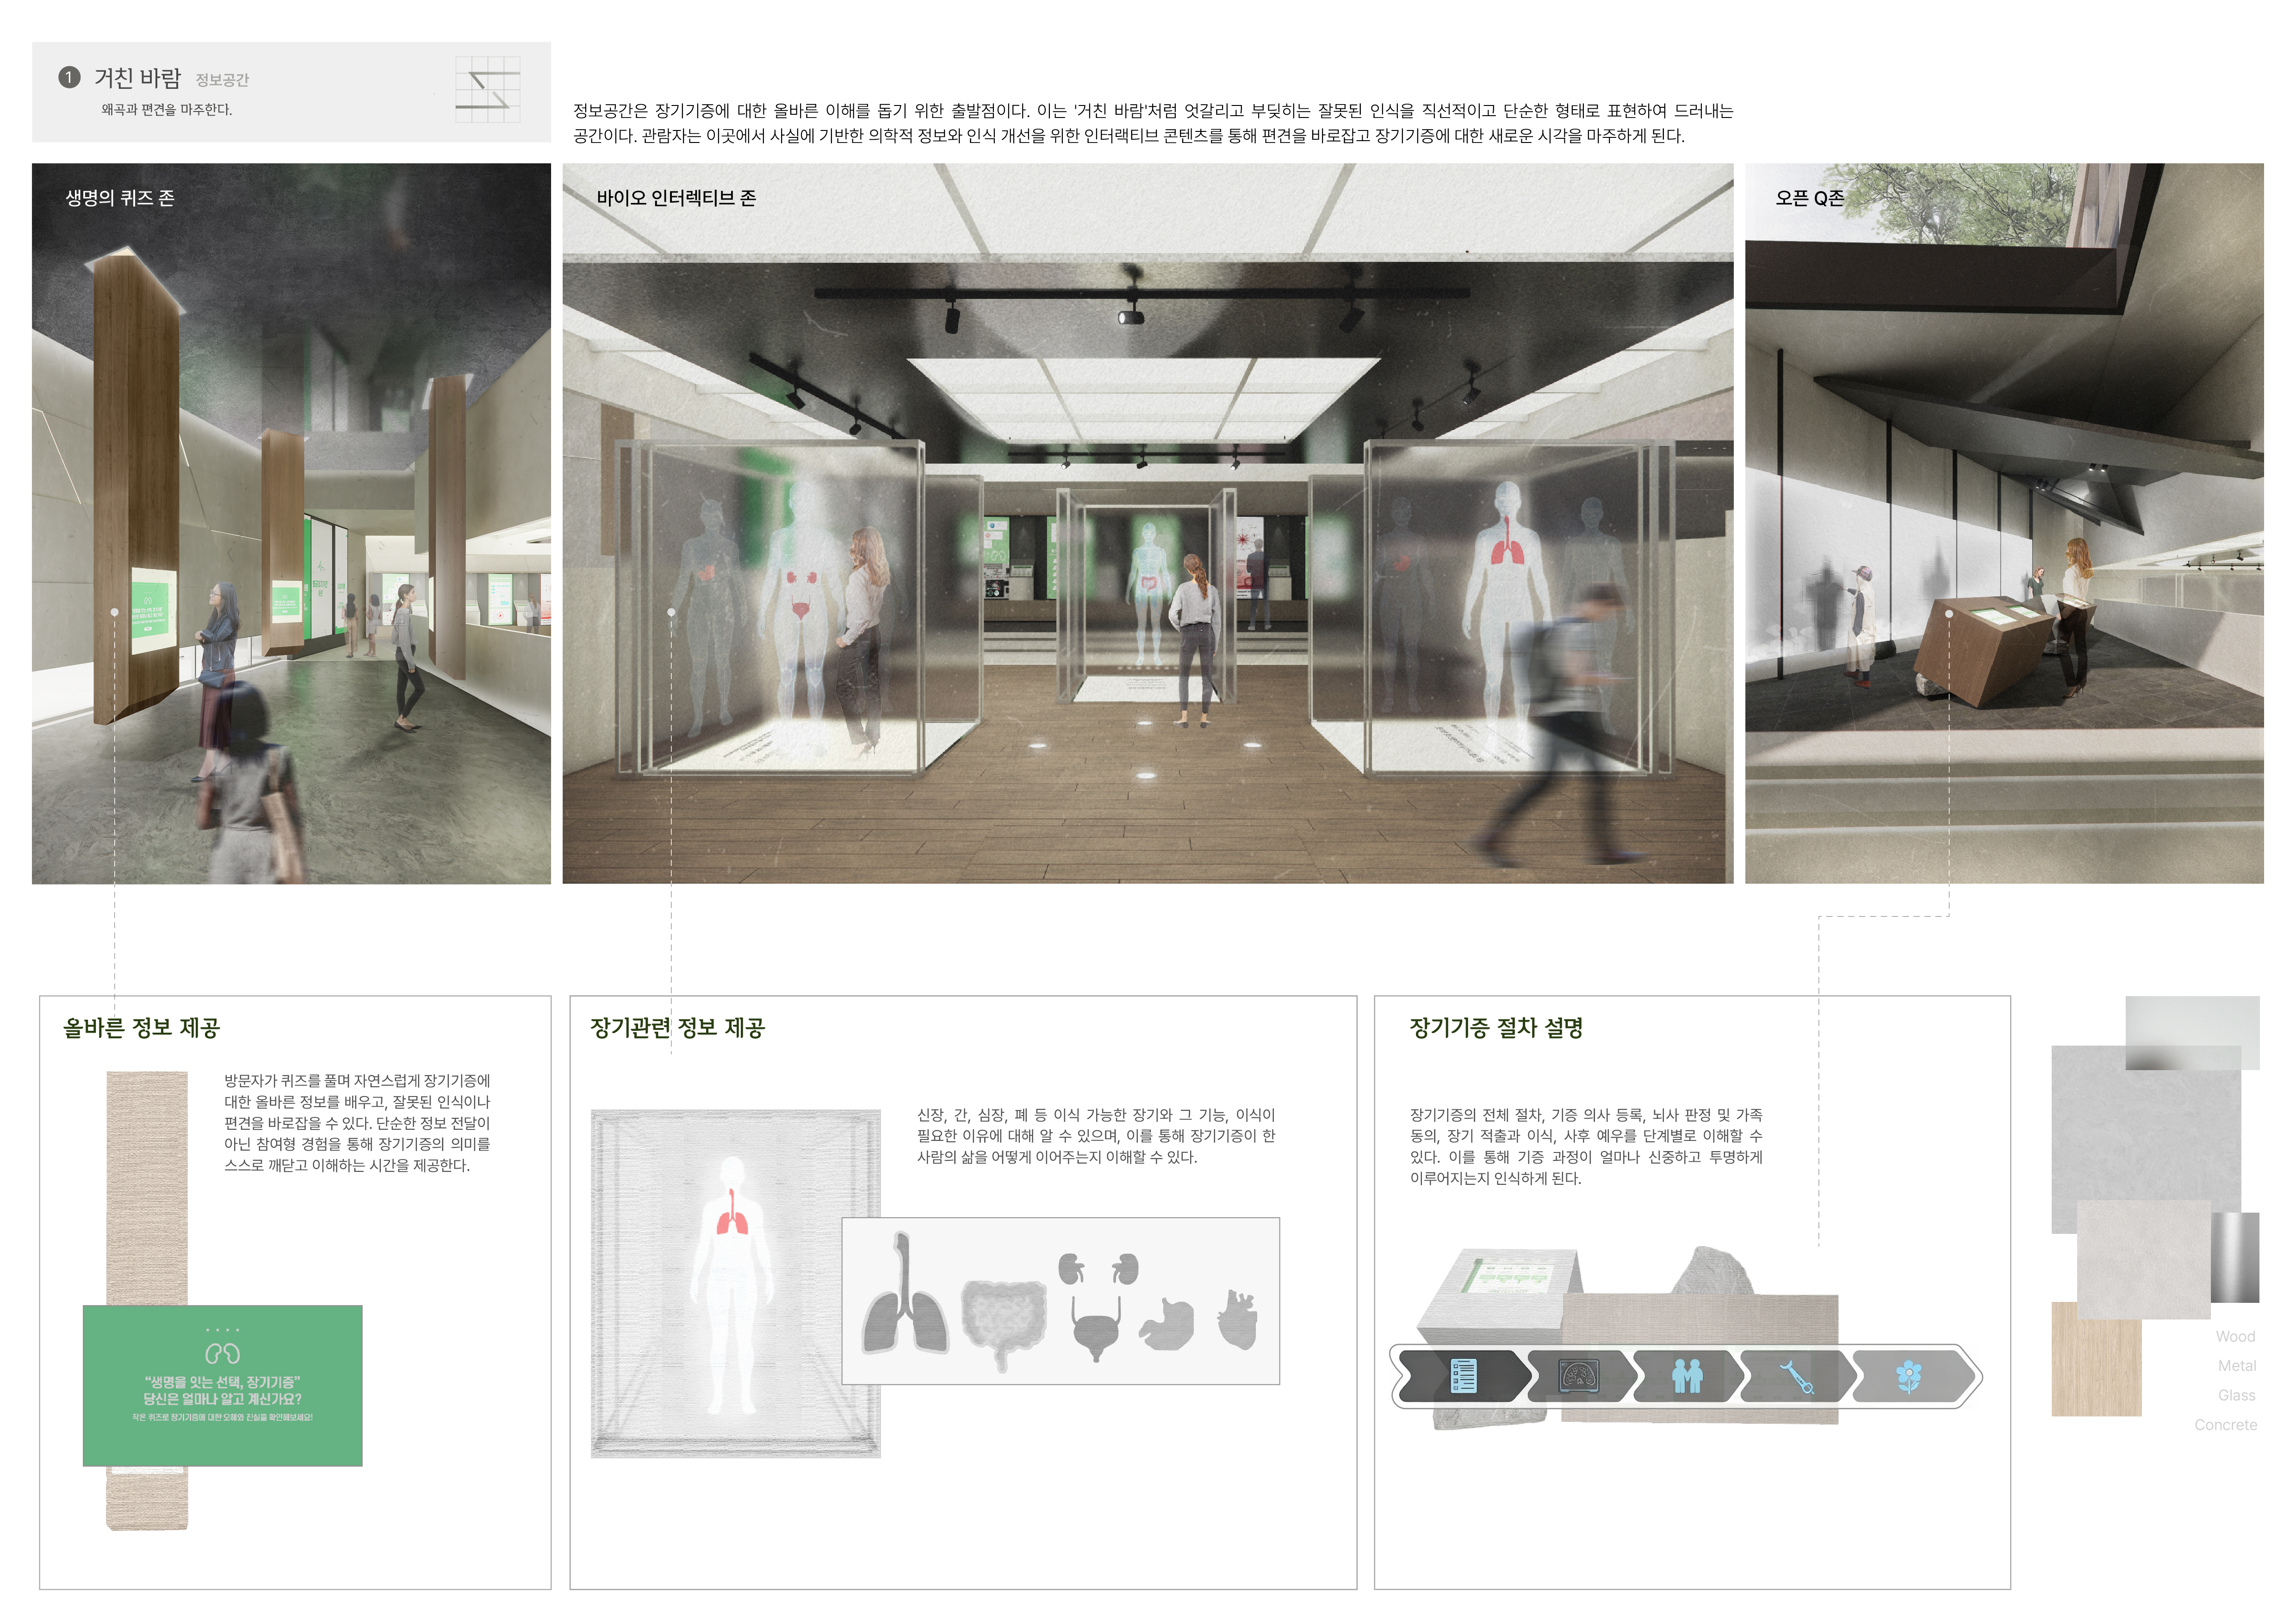
Task: Click the 올바른 정보 제공 heading
Action: (141, 1027)
